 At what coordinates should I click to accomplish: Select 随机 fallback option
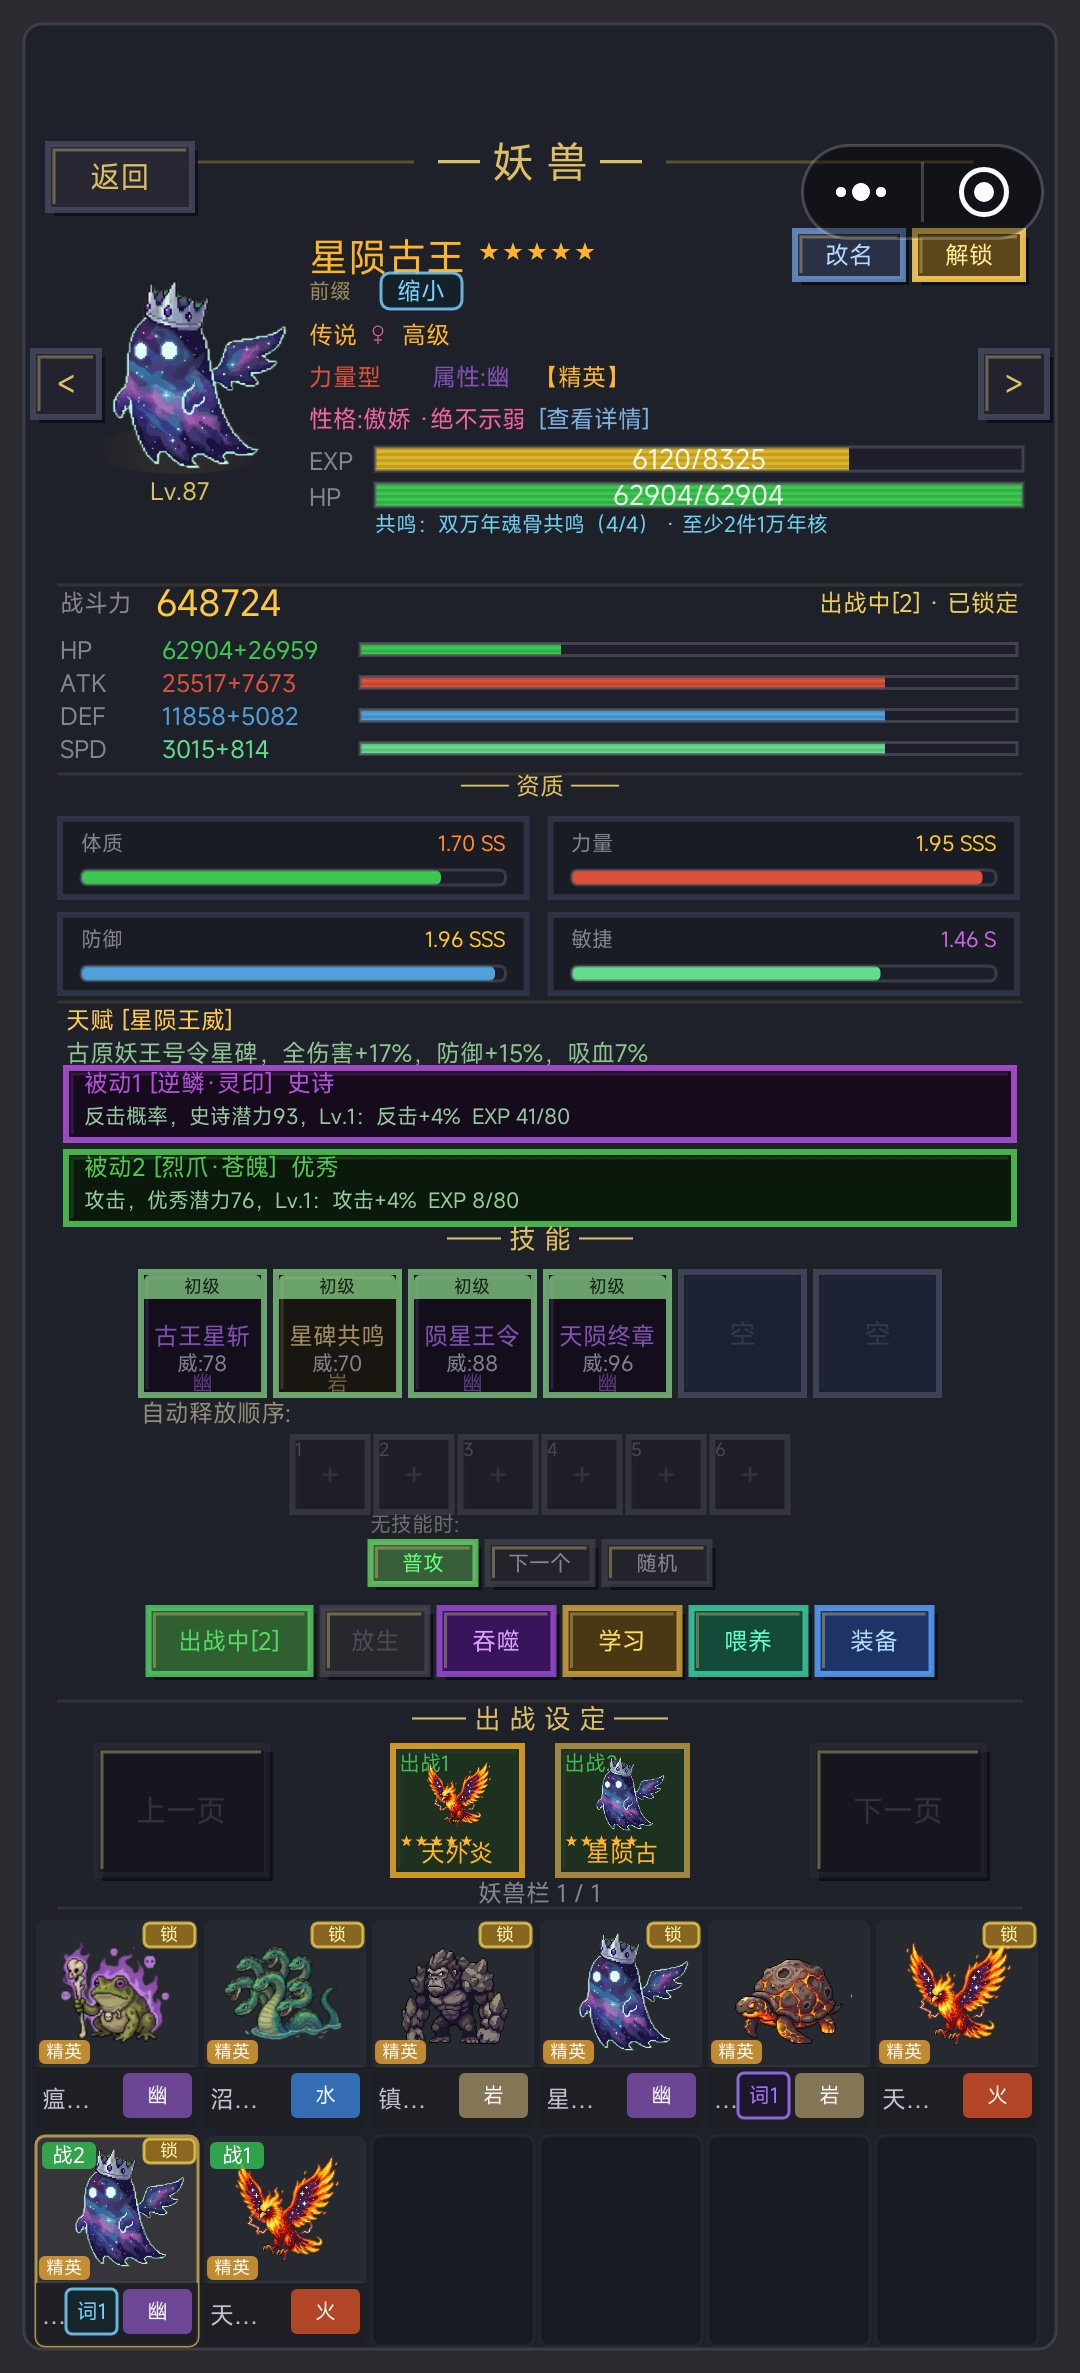pos(657,1563)
